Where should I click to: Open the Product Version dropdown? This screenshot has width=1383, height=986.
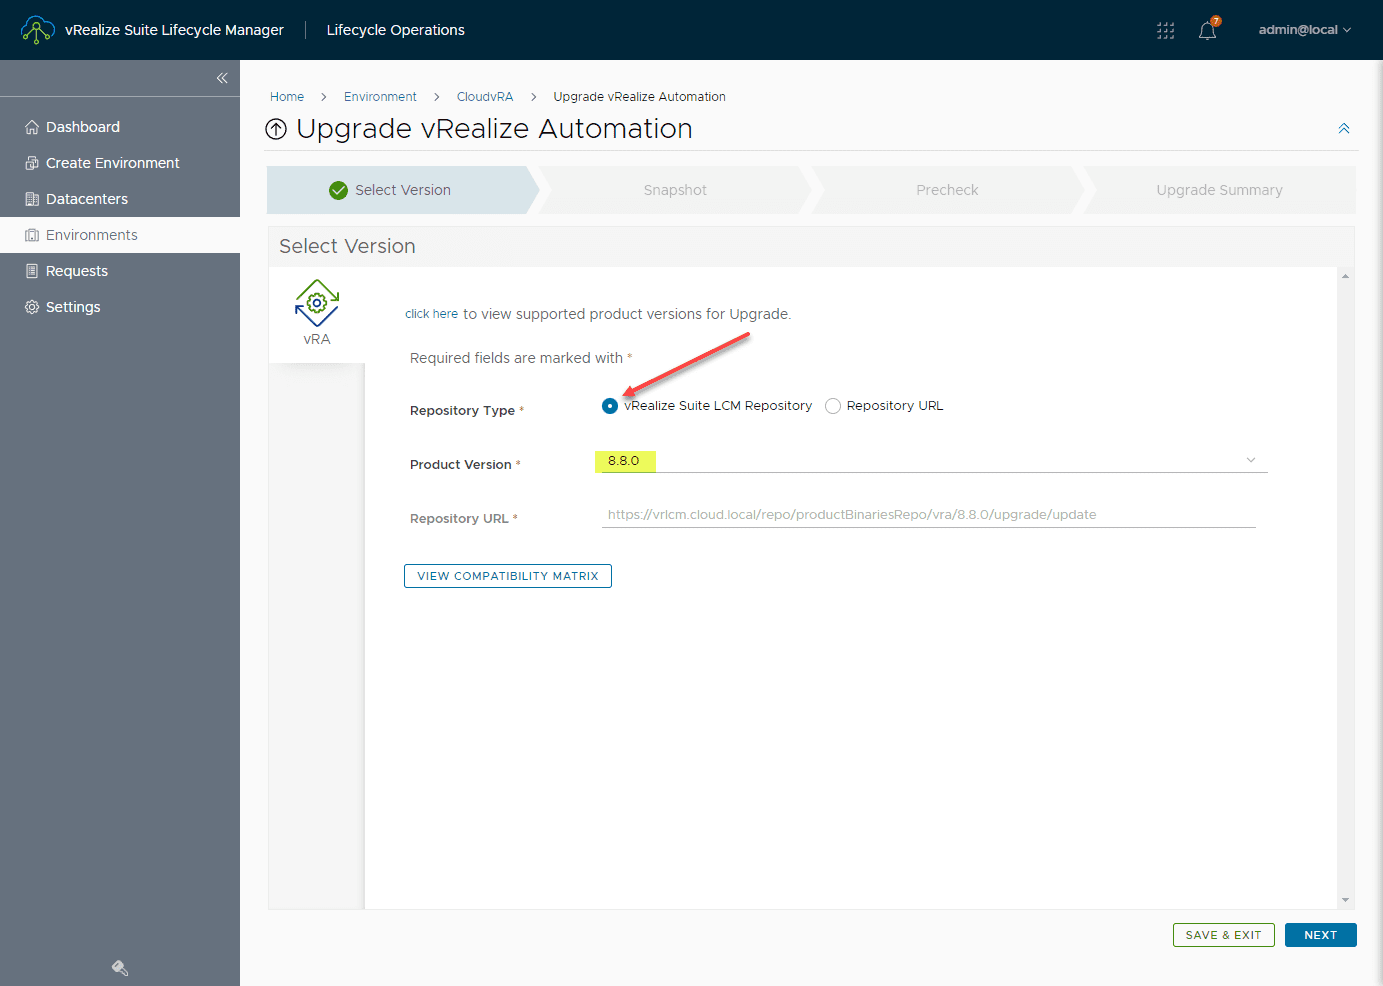point(1250,459)
